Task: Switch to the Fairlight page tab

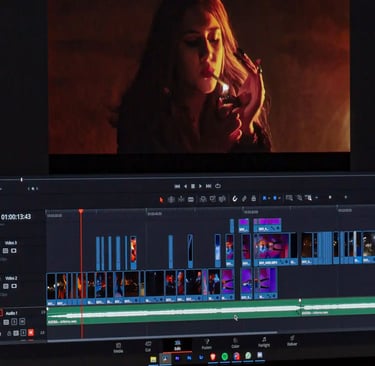Action: pyautogui.click(x=264, y=342)
